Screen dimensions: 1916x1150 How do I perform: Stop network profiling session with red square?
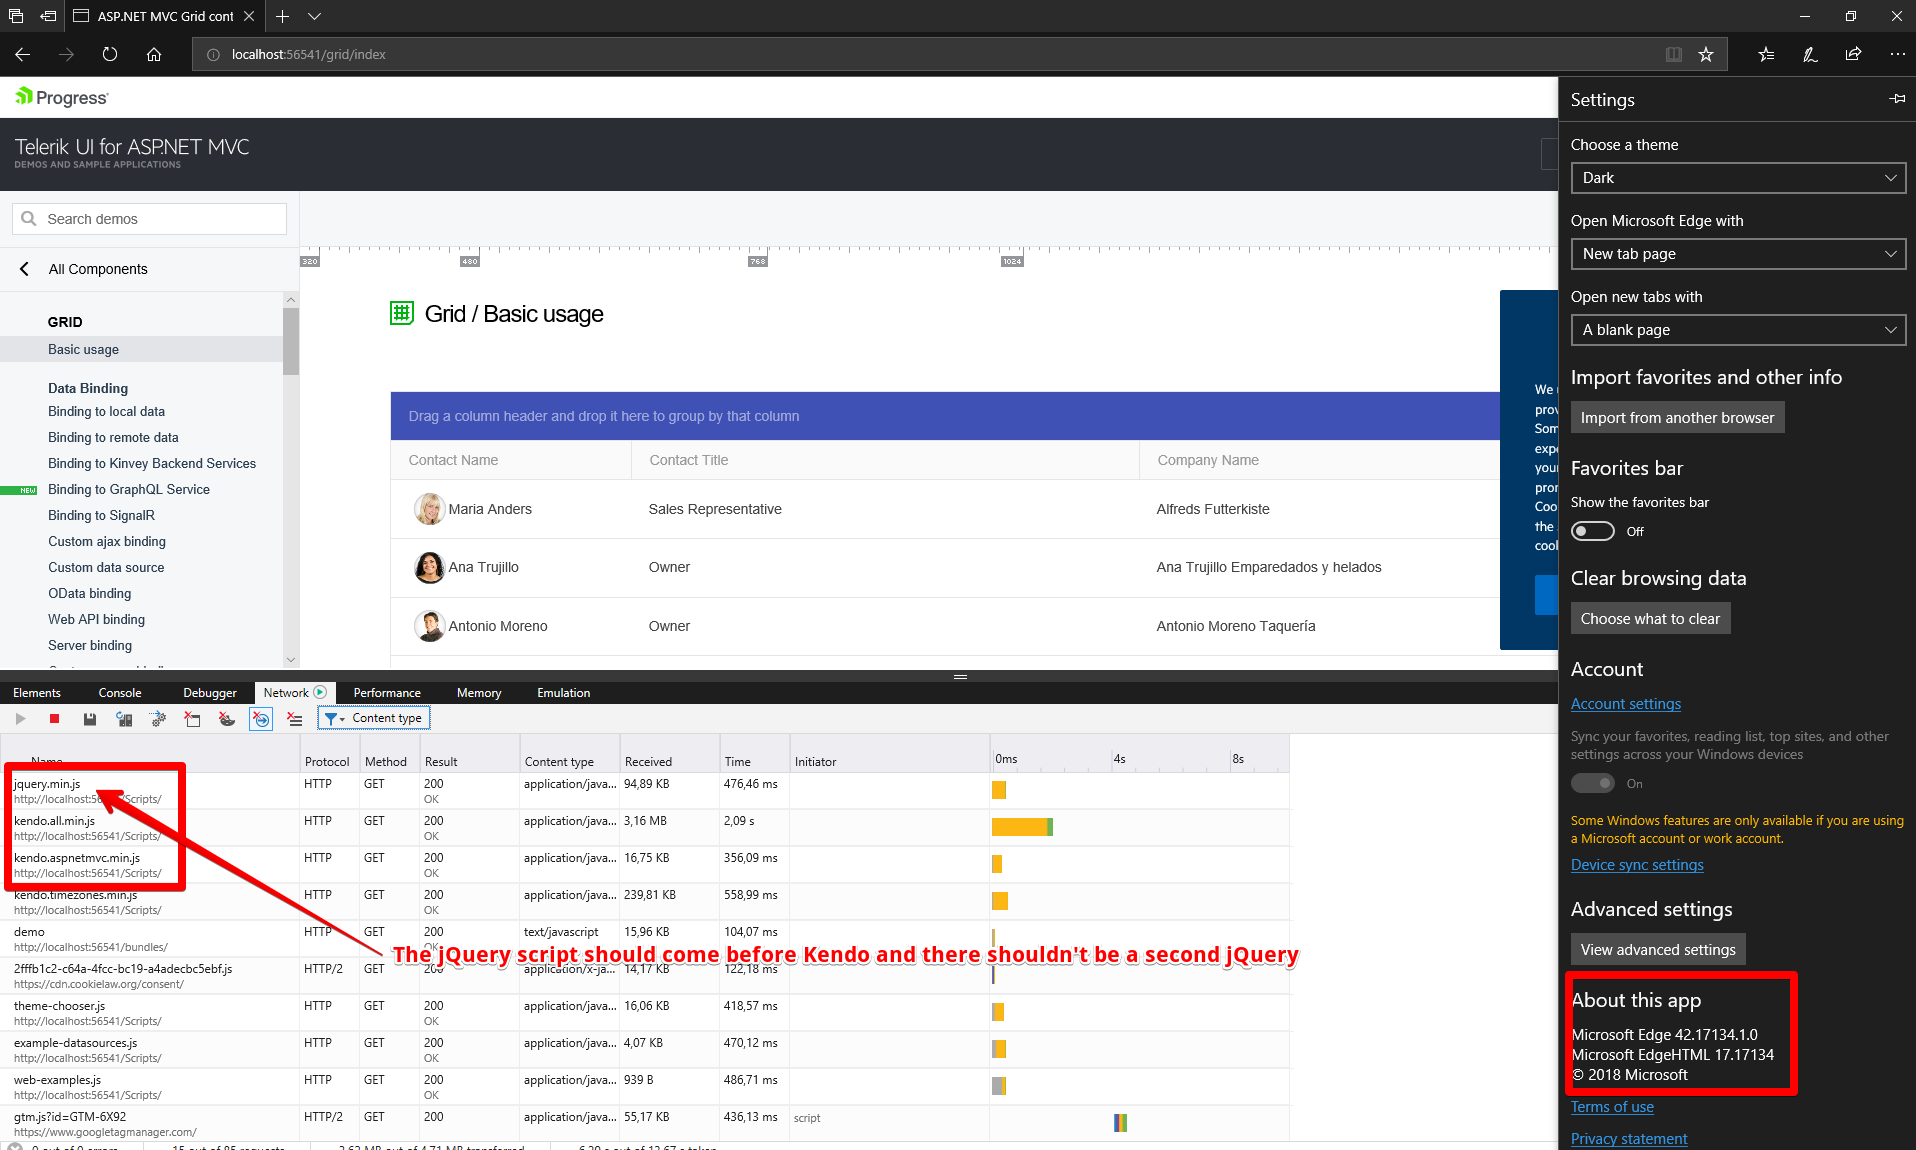pos(55,718)
